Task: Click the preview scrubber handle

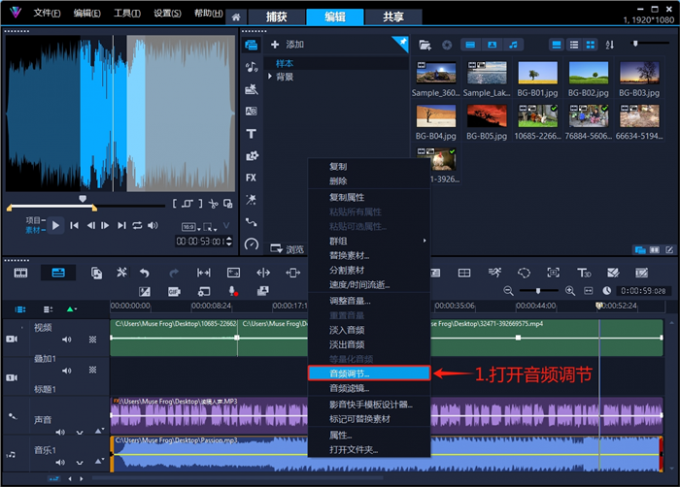Action: tap(82, 199)
